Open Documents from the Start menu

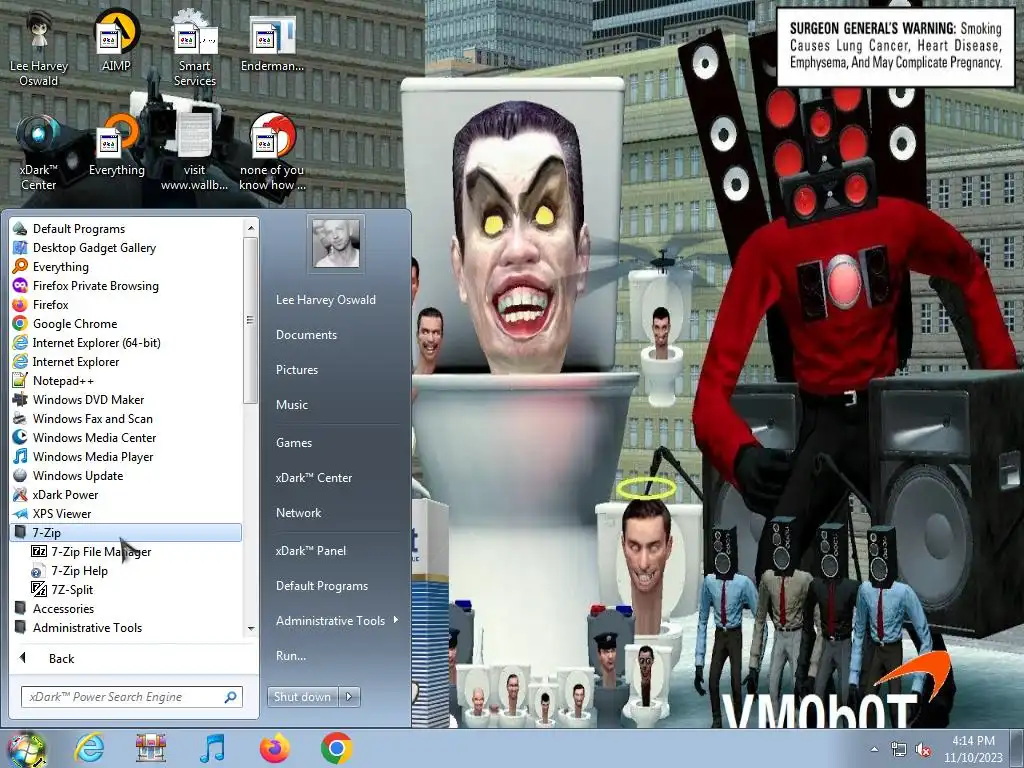[306, 334]
